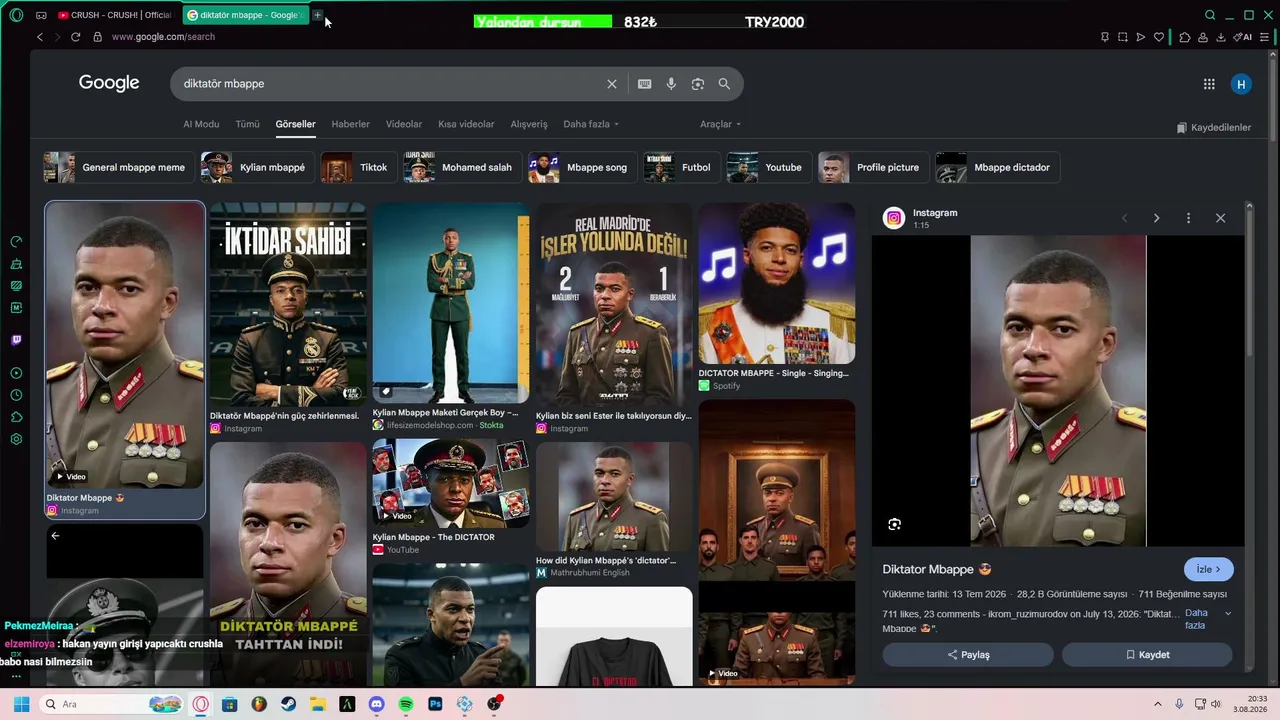Open the sidebar player icon
The image size is (1280, 720).
pos(16,373)
